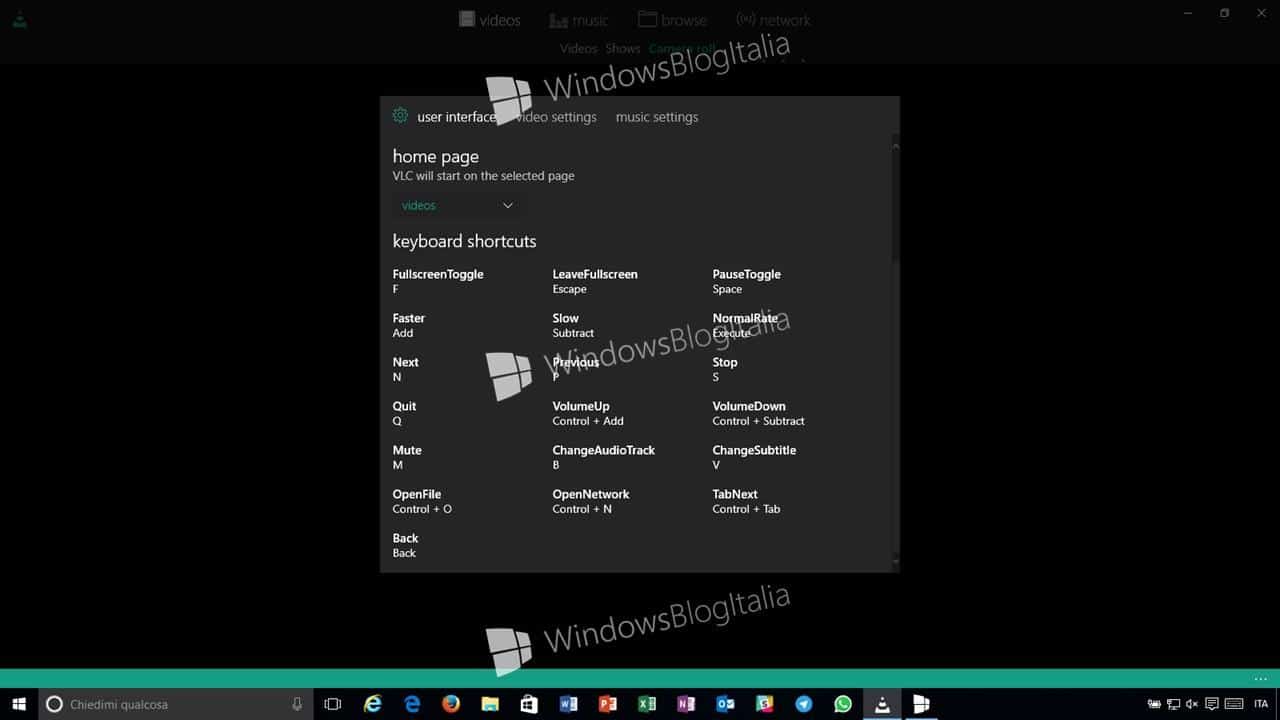Open the three-dot more options menu
The height and width of the screenshot is (720, 1280).
[x=1260, y=678]
